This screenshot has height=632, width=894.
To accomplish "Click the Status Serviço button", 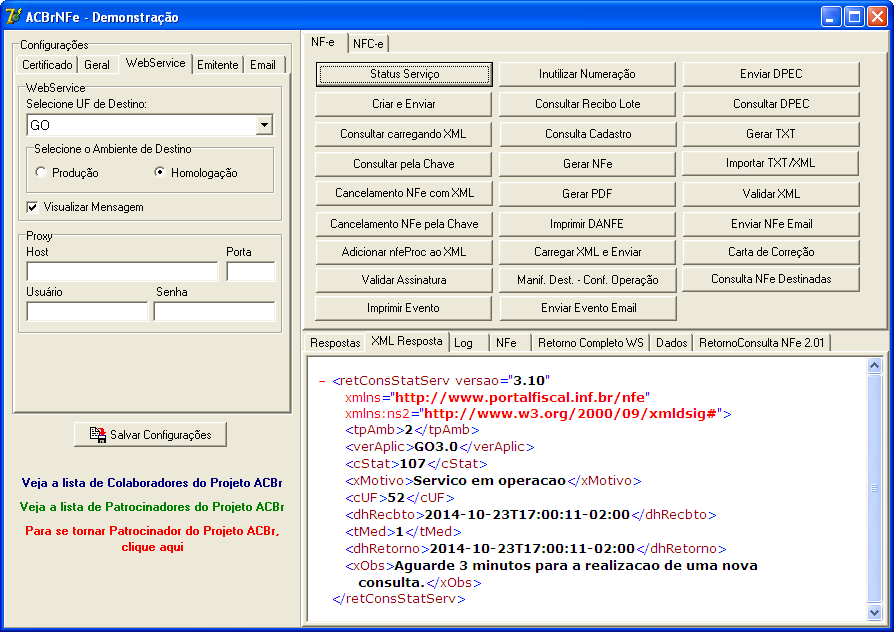I will point(404,74).
